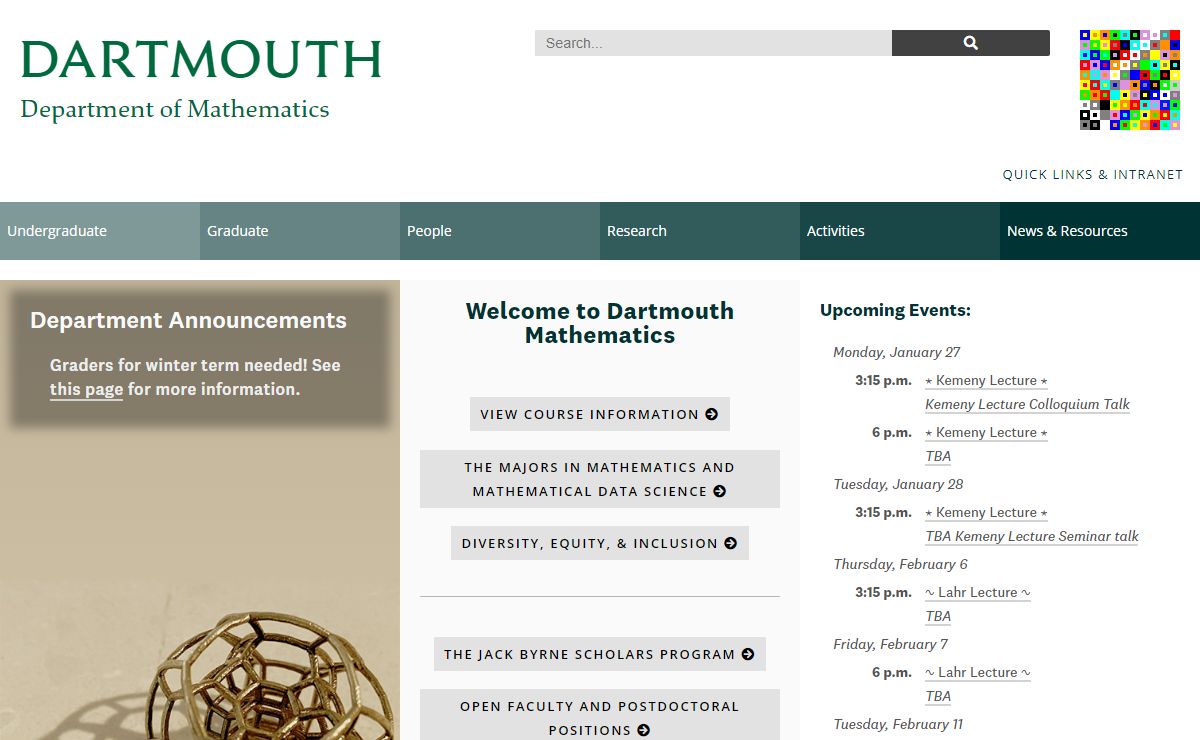Open Kemeny Lecture Colloquium Talk link
The width and height of the screenshot is (1200, 740).
[x=1027, y=404]
